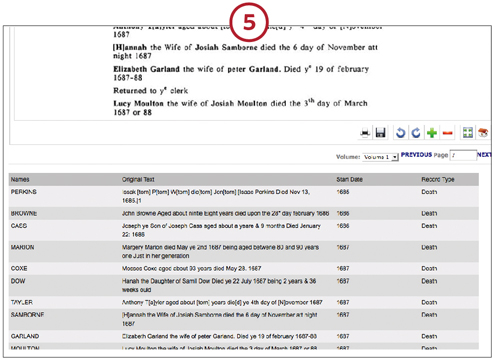This screenshot has width=495, height=362.
Task: Click start date 1687 in COXE row
Action: [x=343, y=269]
